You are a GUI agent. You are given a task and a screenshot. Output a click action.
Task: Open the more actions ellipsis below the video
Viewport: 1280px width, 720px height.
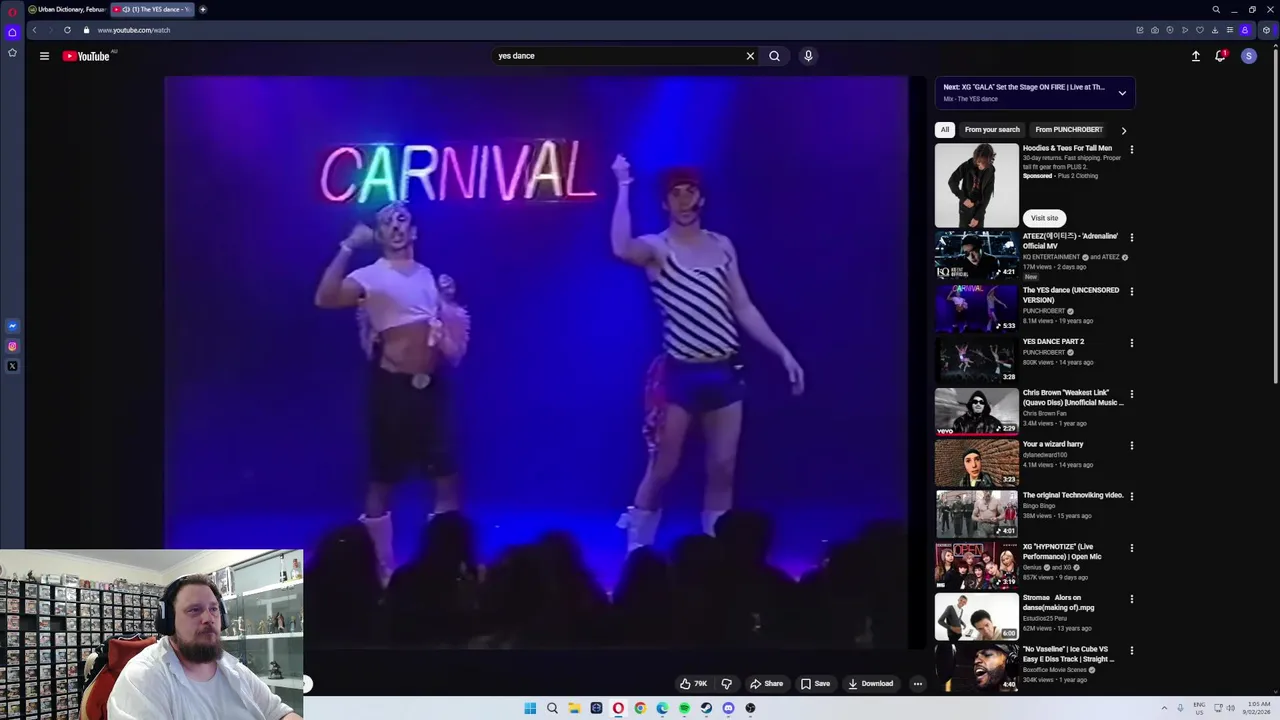(x=917, y=684)
